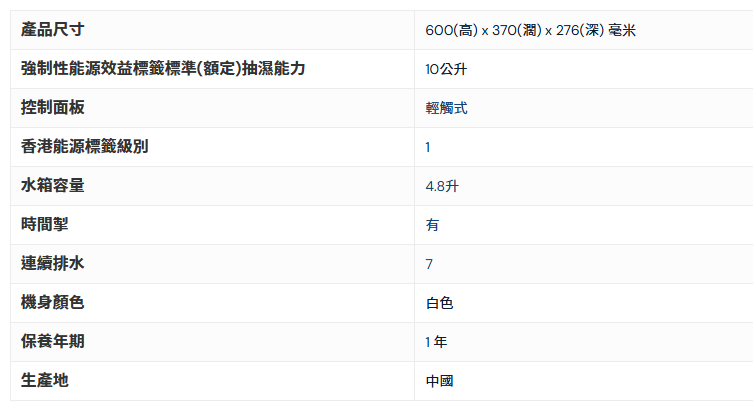Select the 有 timer value
The height and width of the screenshot is (412, 753).
pos(432,225)
